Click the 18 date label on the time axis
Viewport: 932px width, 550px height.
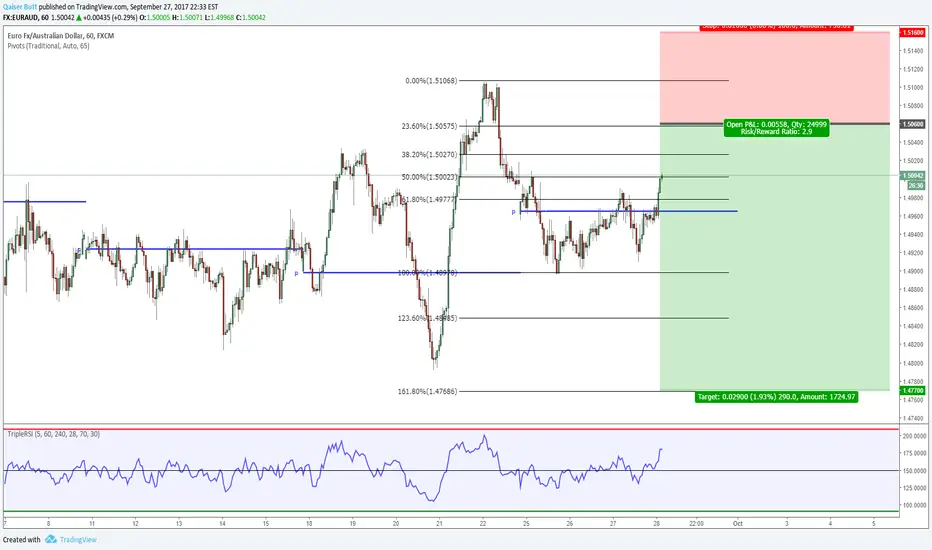pyautogui.click(x=309, y=524)
